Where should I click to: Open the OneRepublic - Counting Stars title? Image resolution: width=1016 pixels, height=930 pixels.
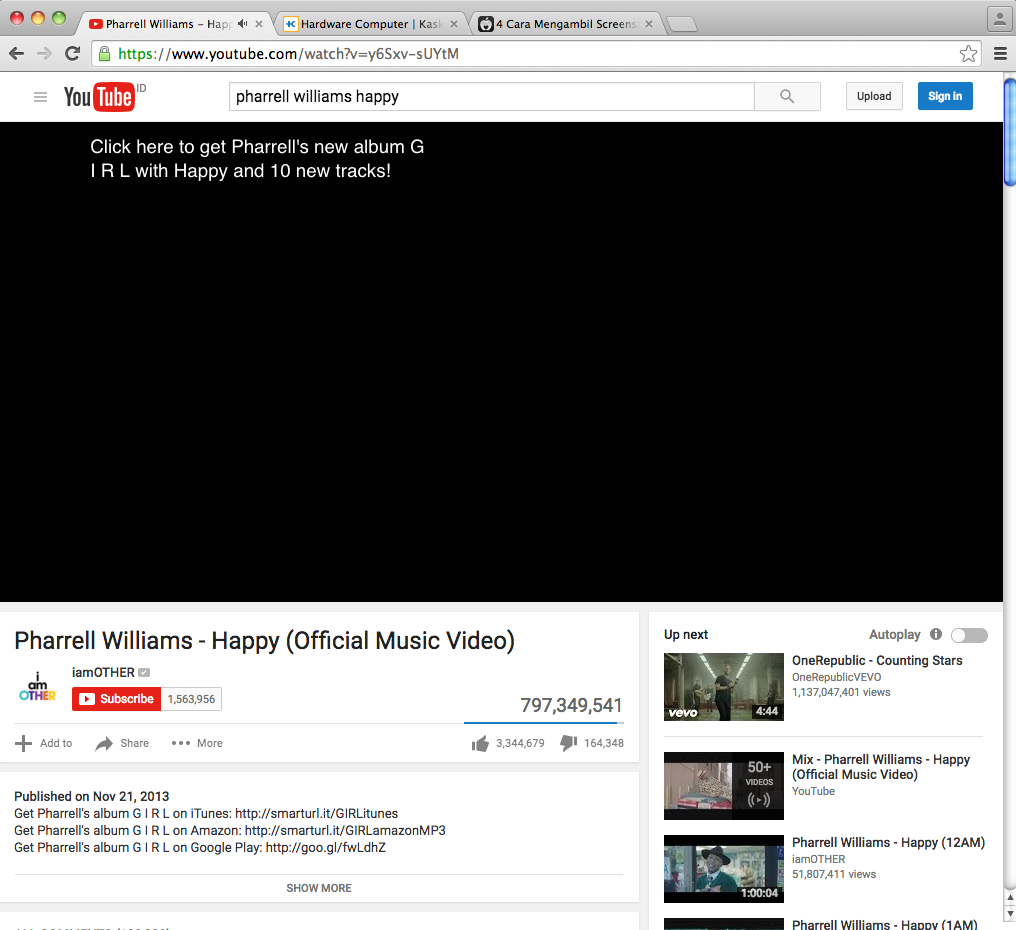[x=877, y=660]
